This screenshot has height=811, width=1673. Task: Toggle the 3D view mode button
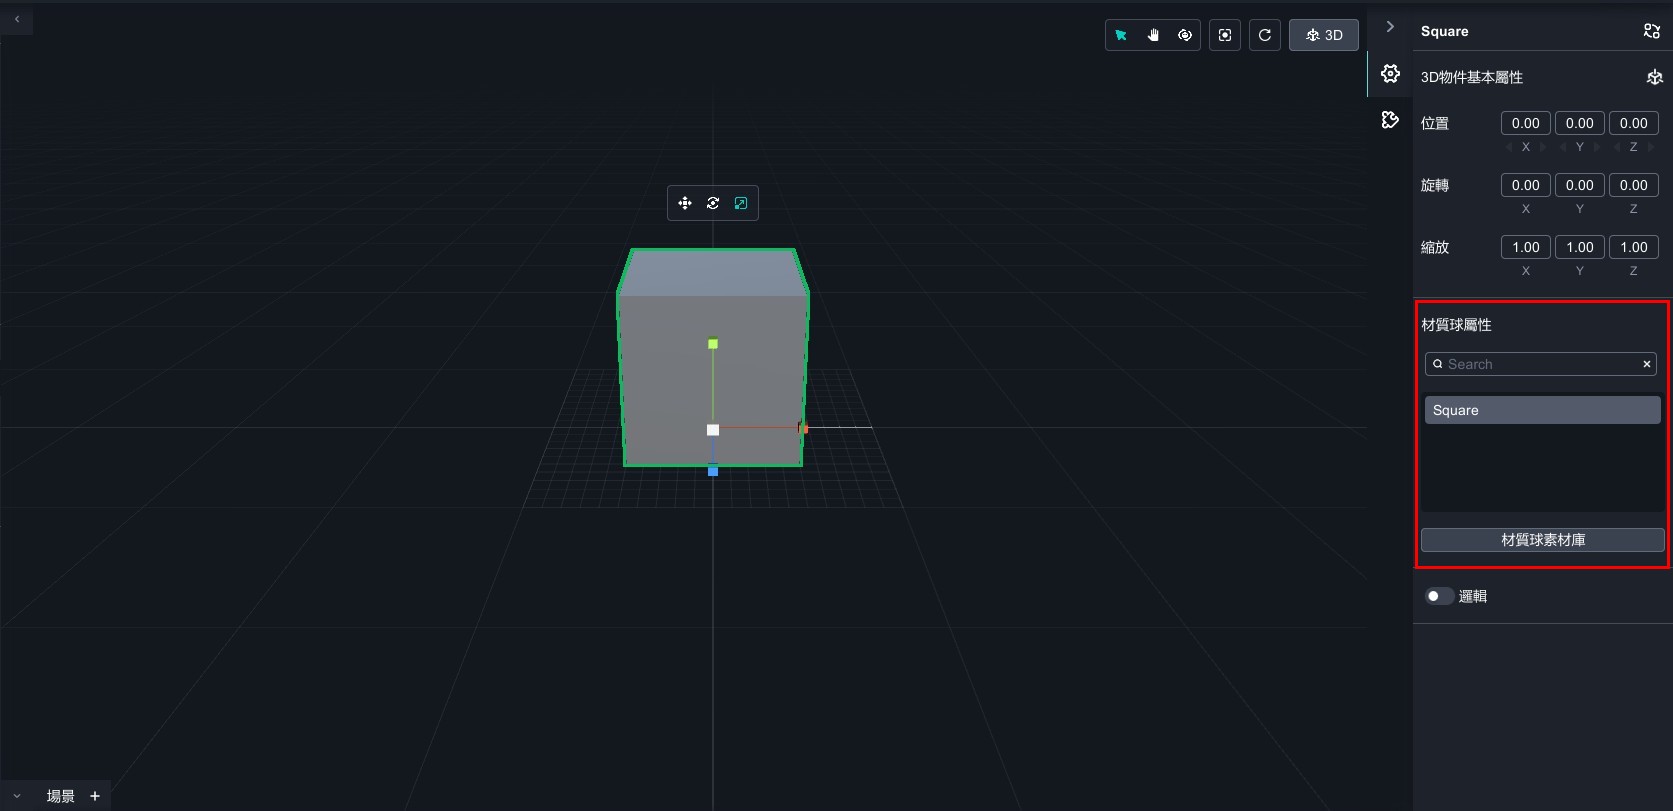click(1323, 35)
